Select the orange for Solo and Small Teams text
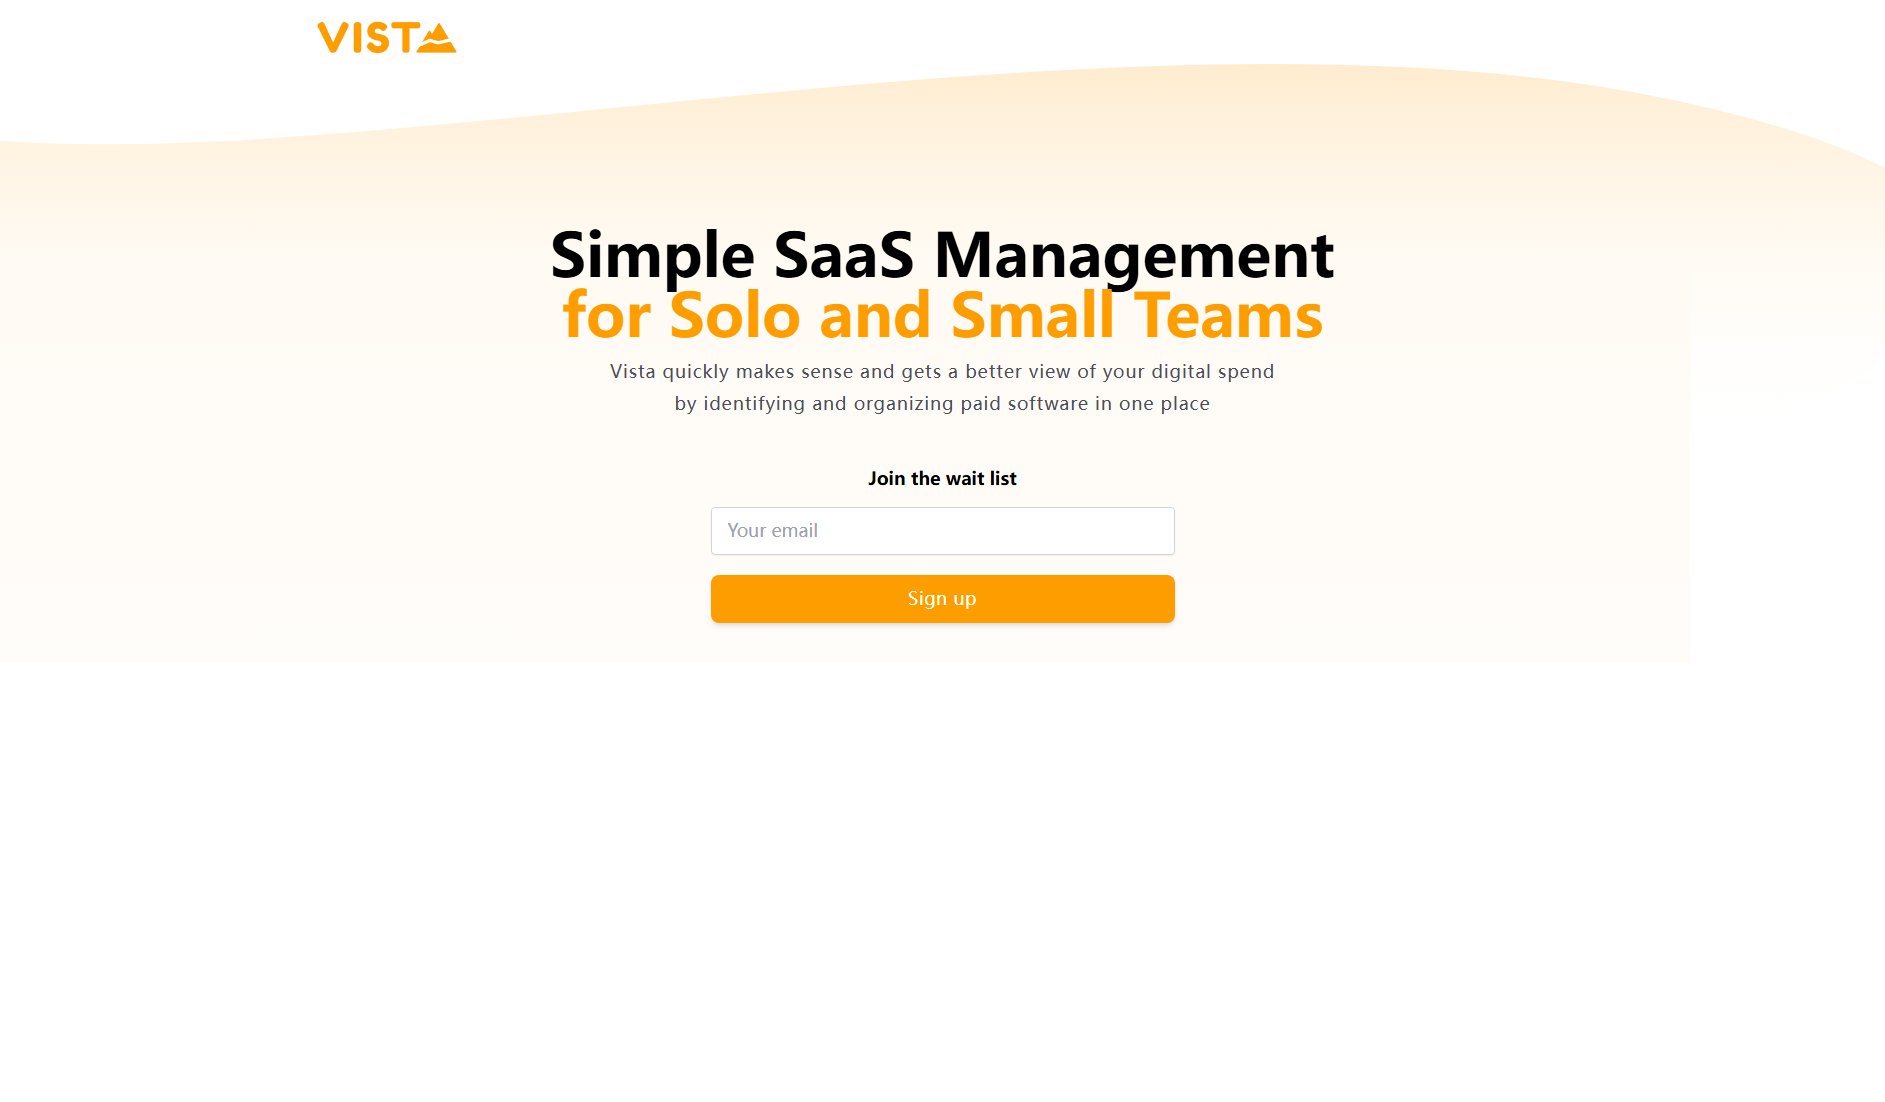This screenshot has width=1885, height=1102. (941, 316)
